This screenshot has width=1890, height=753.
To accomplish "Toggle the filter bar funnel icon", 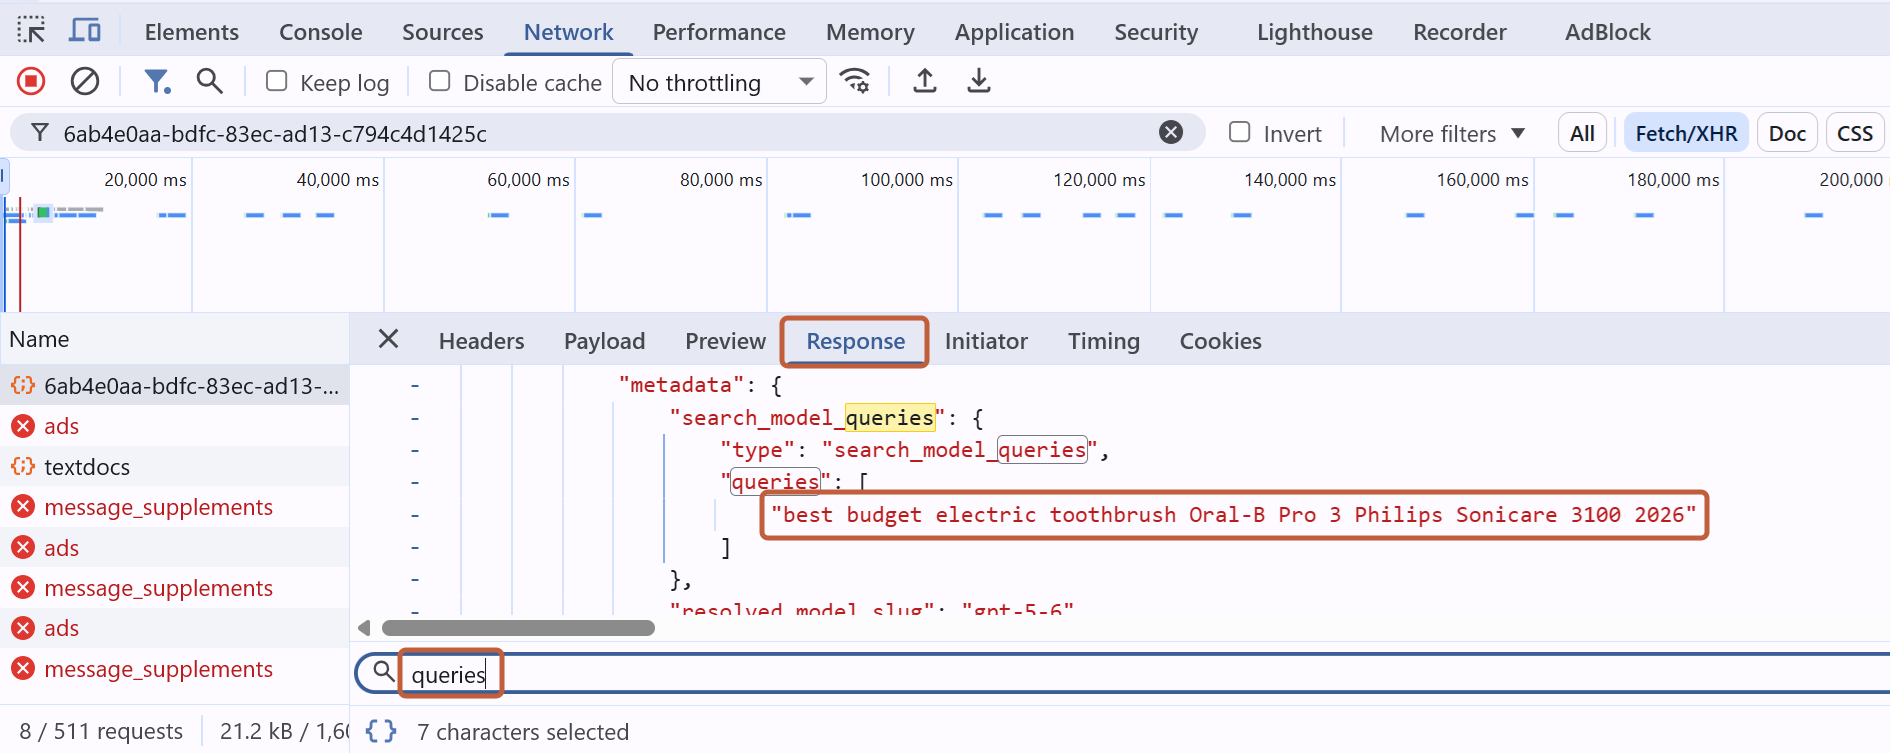I will (157, 81).
